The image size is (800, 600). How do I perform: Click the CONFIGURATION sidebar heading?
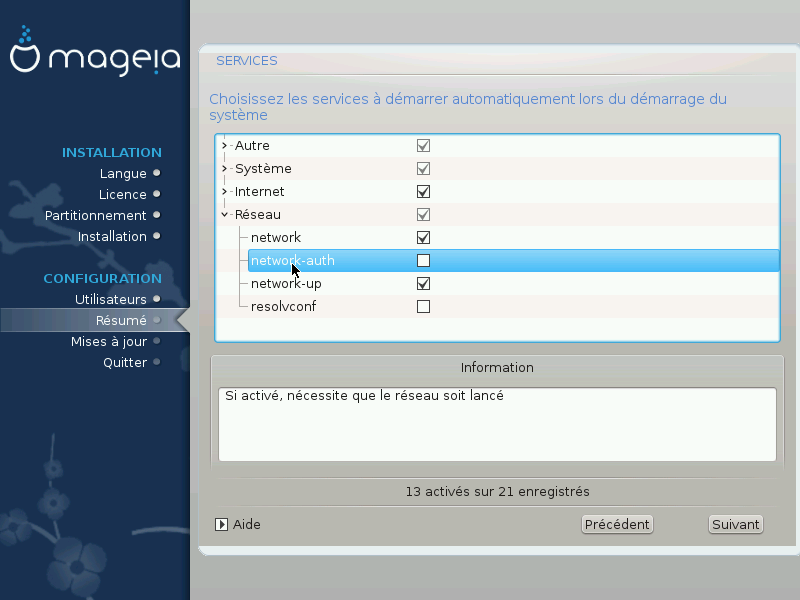click(x=103, y=279)
